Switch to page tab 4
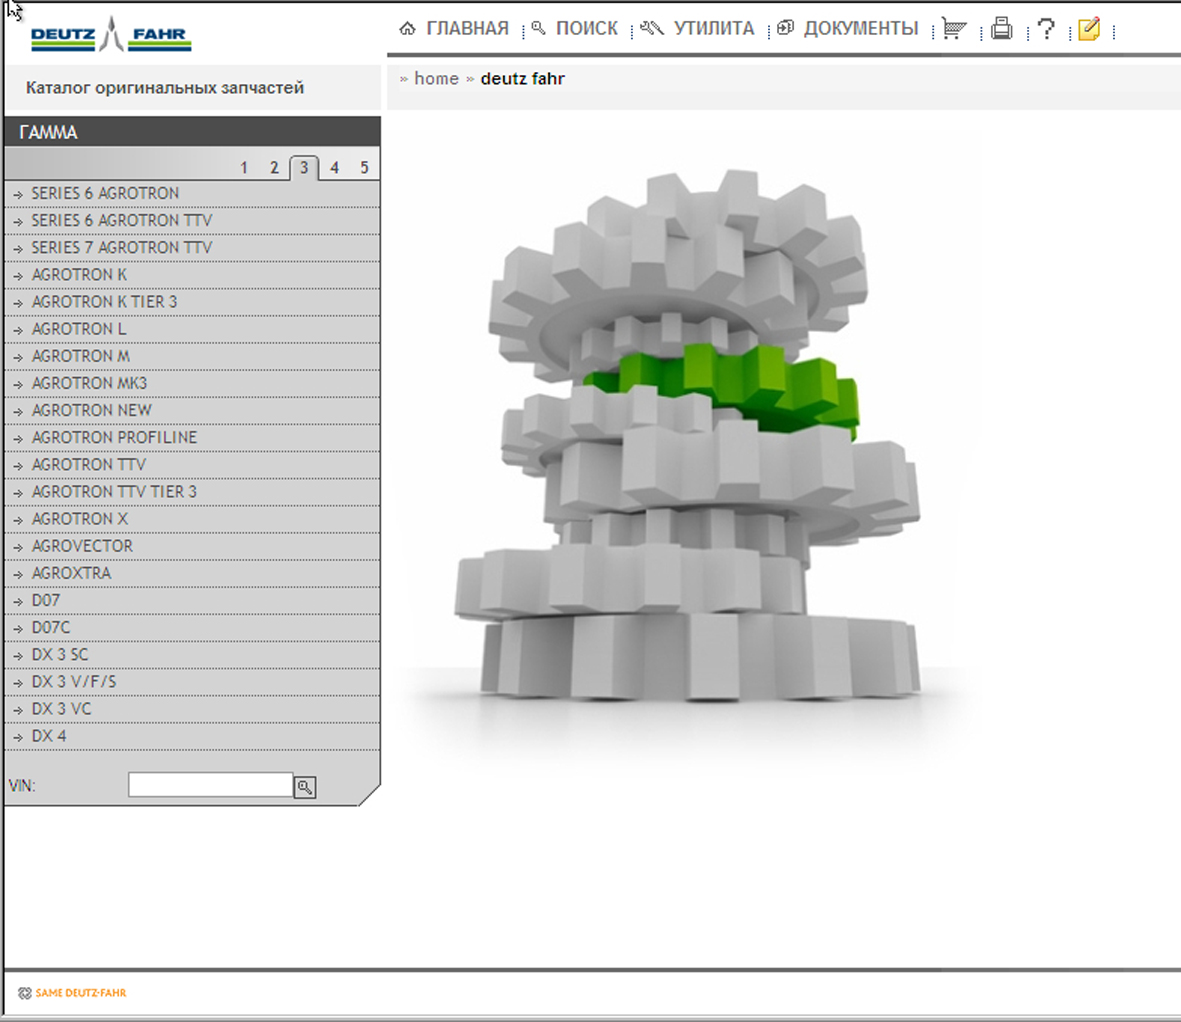 tap(334, 168)
